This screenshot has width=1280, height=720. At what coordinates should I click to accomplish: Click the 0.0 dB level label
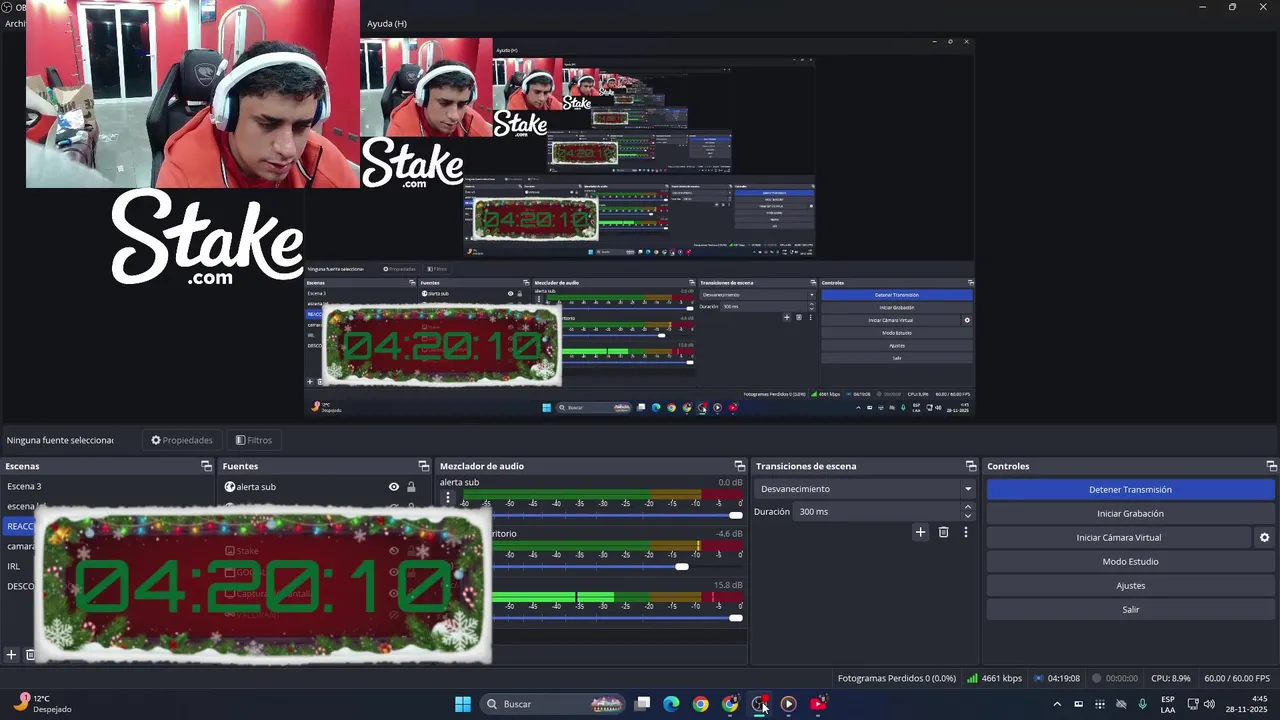(730, 482)
